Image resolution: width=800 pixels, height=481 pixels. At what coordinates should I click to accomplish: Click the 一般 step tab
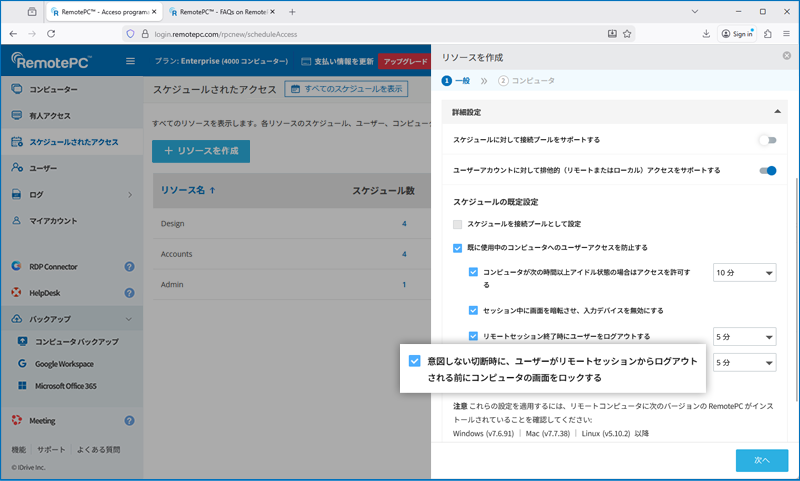456,81
